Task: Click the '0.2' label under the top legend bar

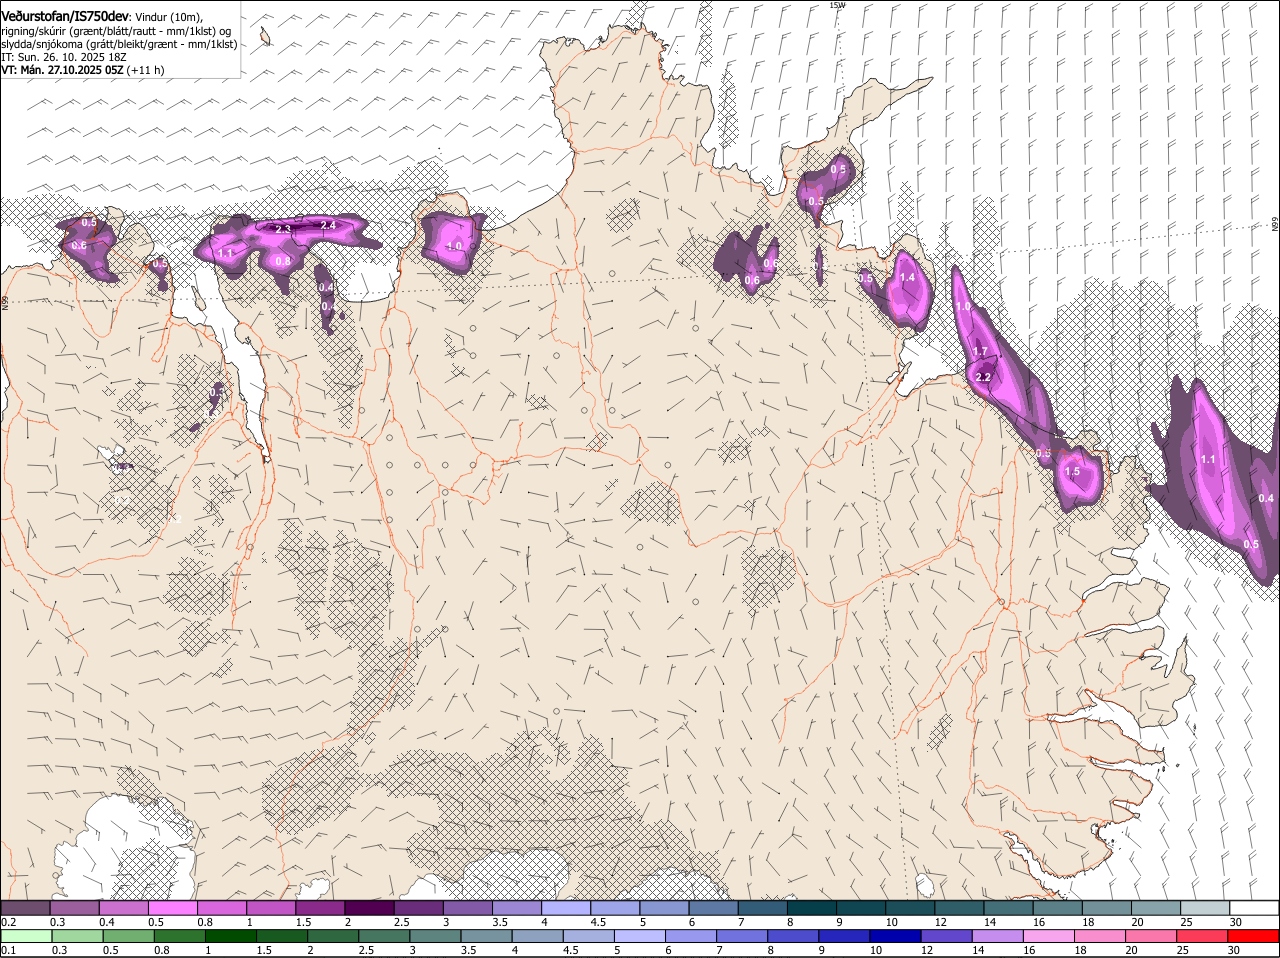Action: click(8, 921)
